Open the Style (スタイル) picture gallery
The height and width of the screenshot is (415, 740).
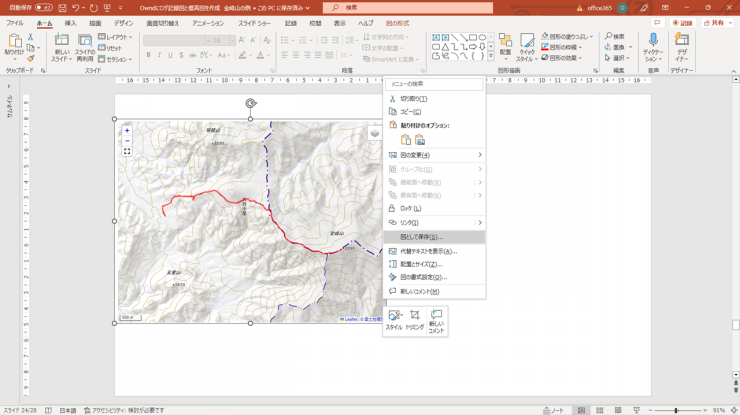(x=394, y=318)
